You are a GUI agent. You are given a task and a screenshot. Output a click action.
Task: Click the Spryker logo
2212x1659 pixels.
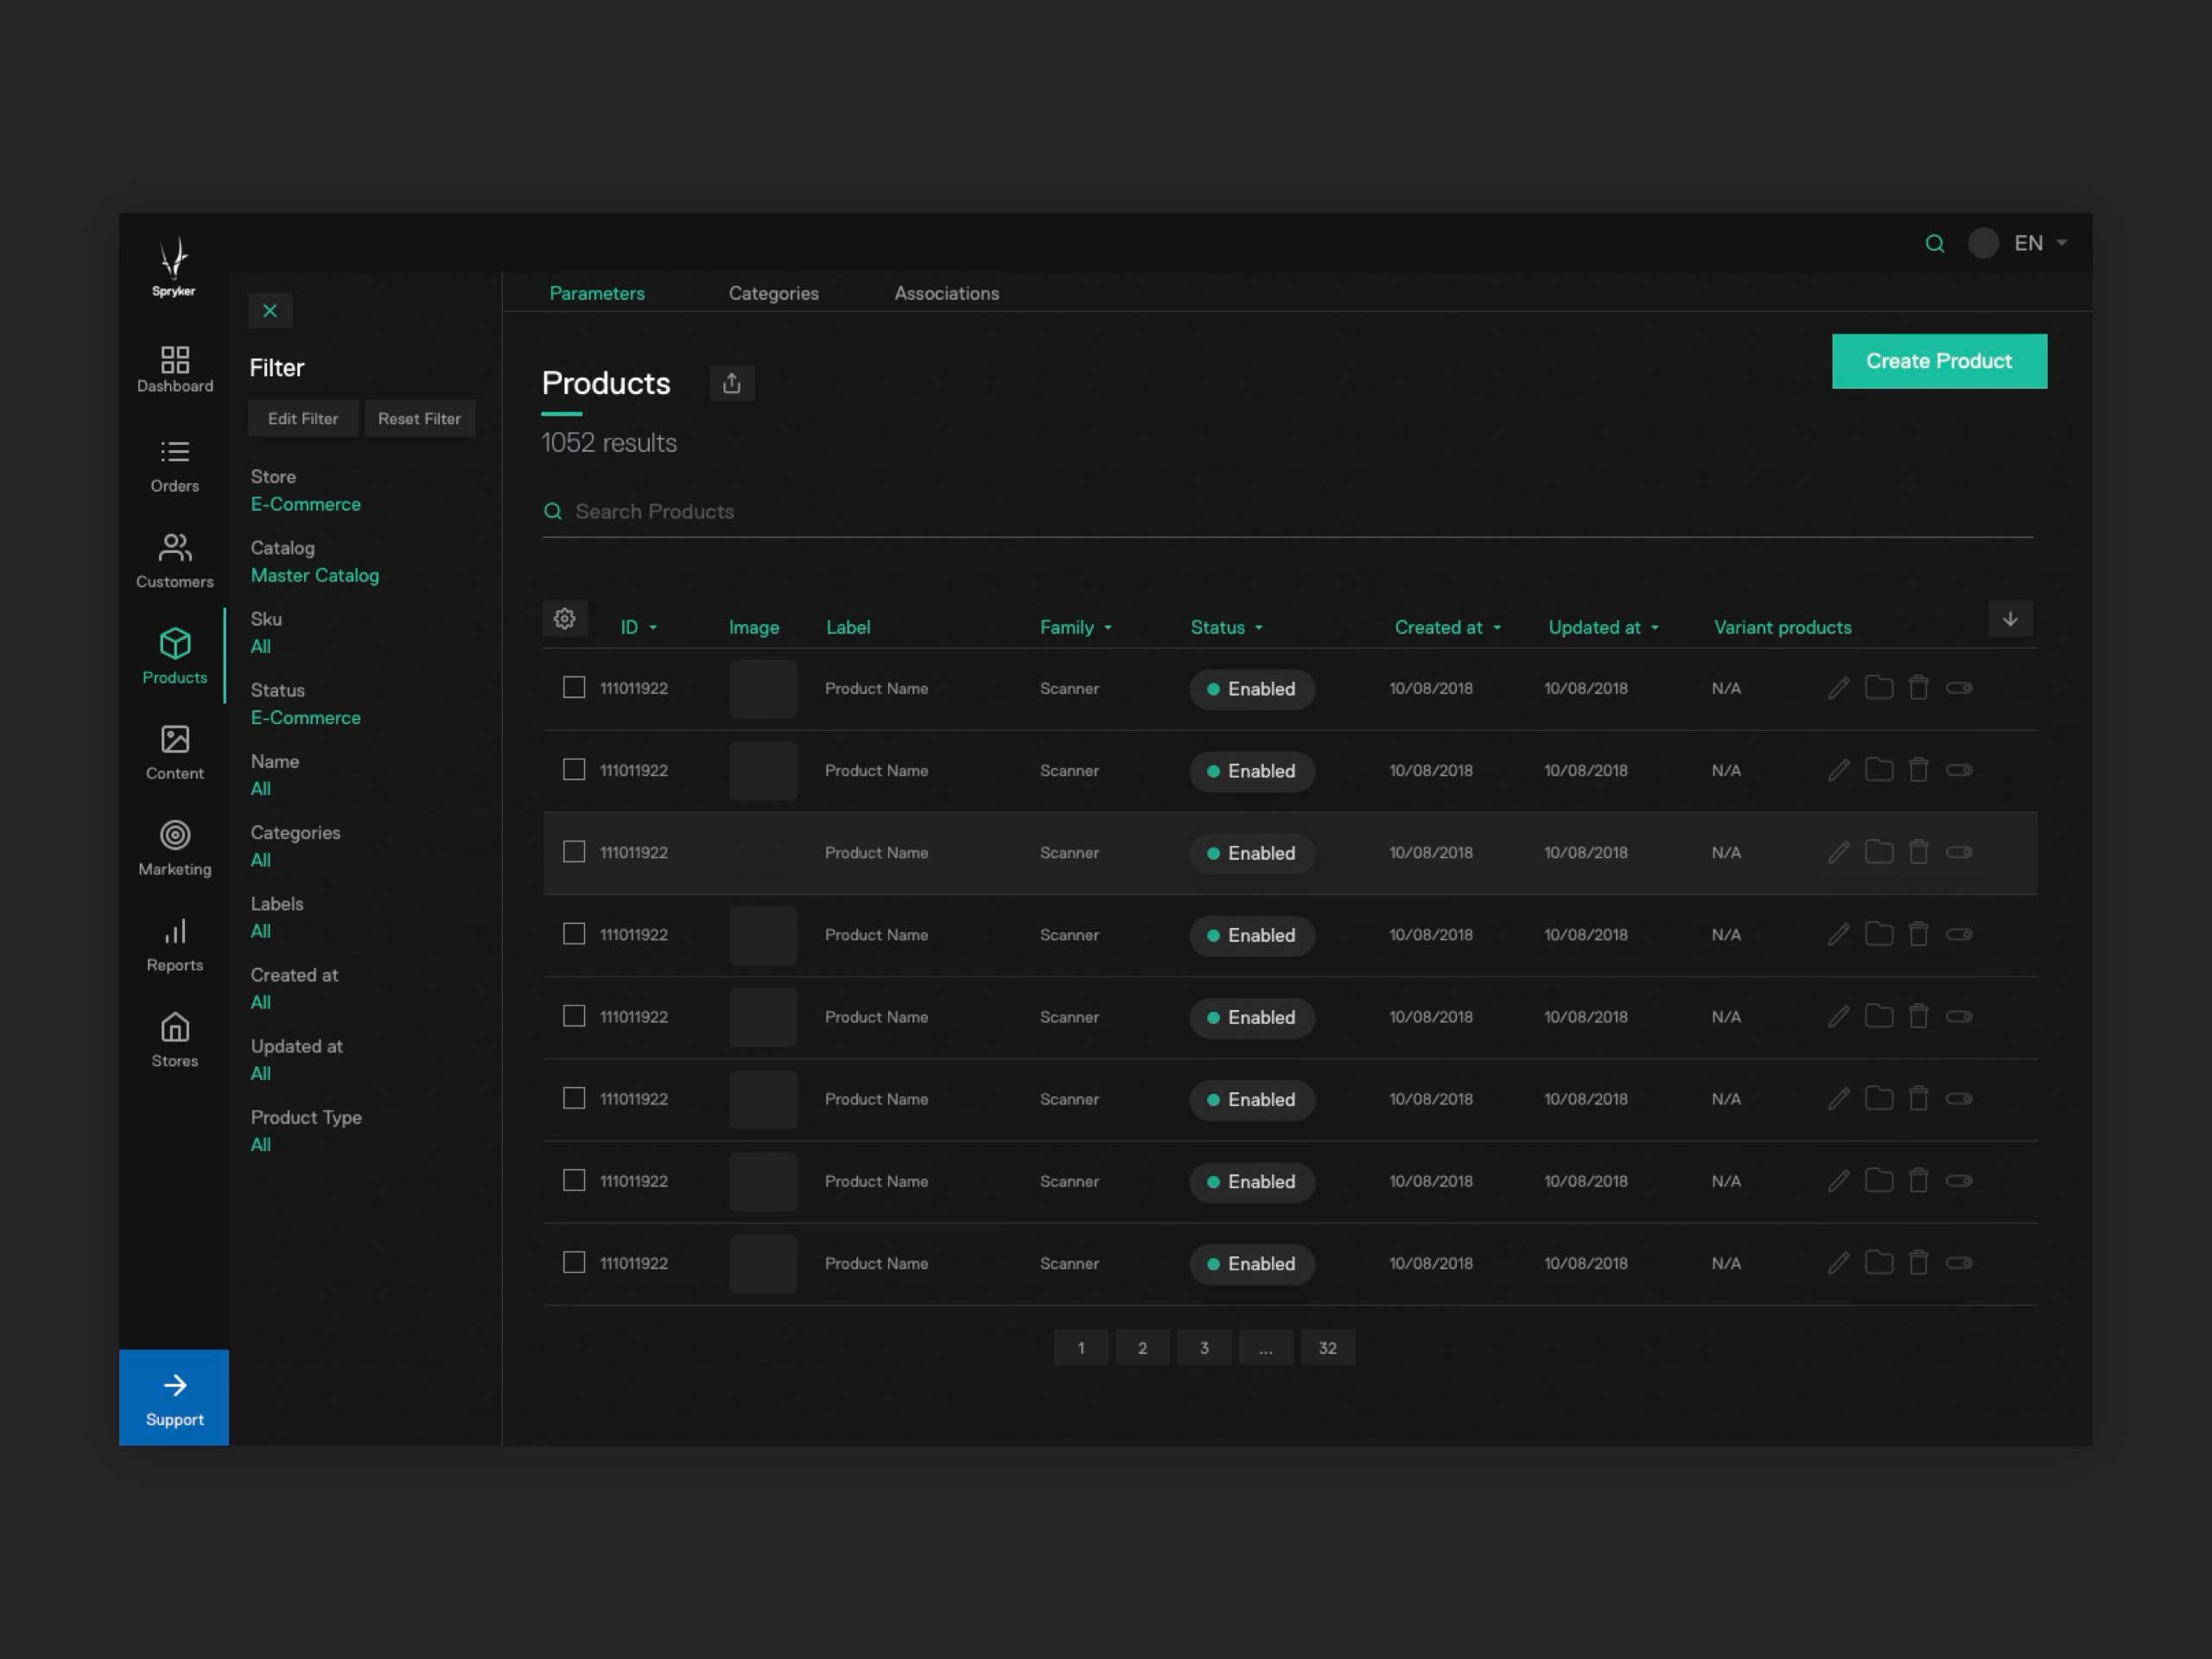point(174,266)
